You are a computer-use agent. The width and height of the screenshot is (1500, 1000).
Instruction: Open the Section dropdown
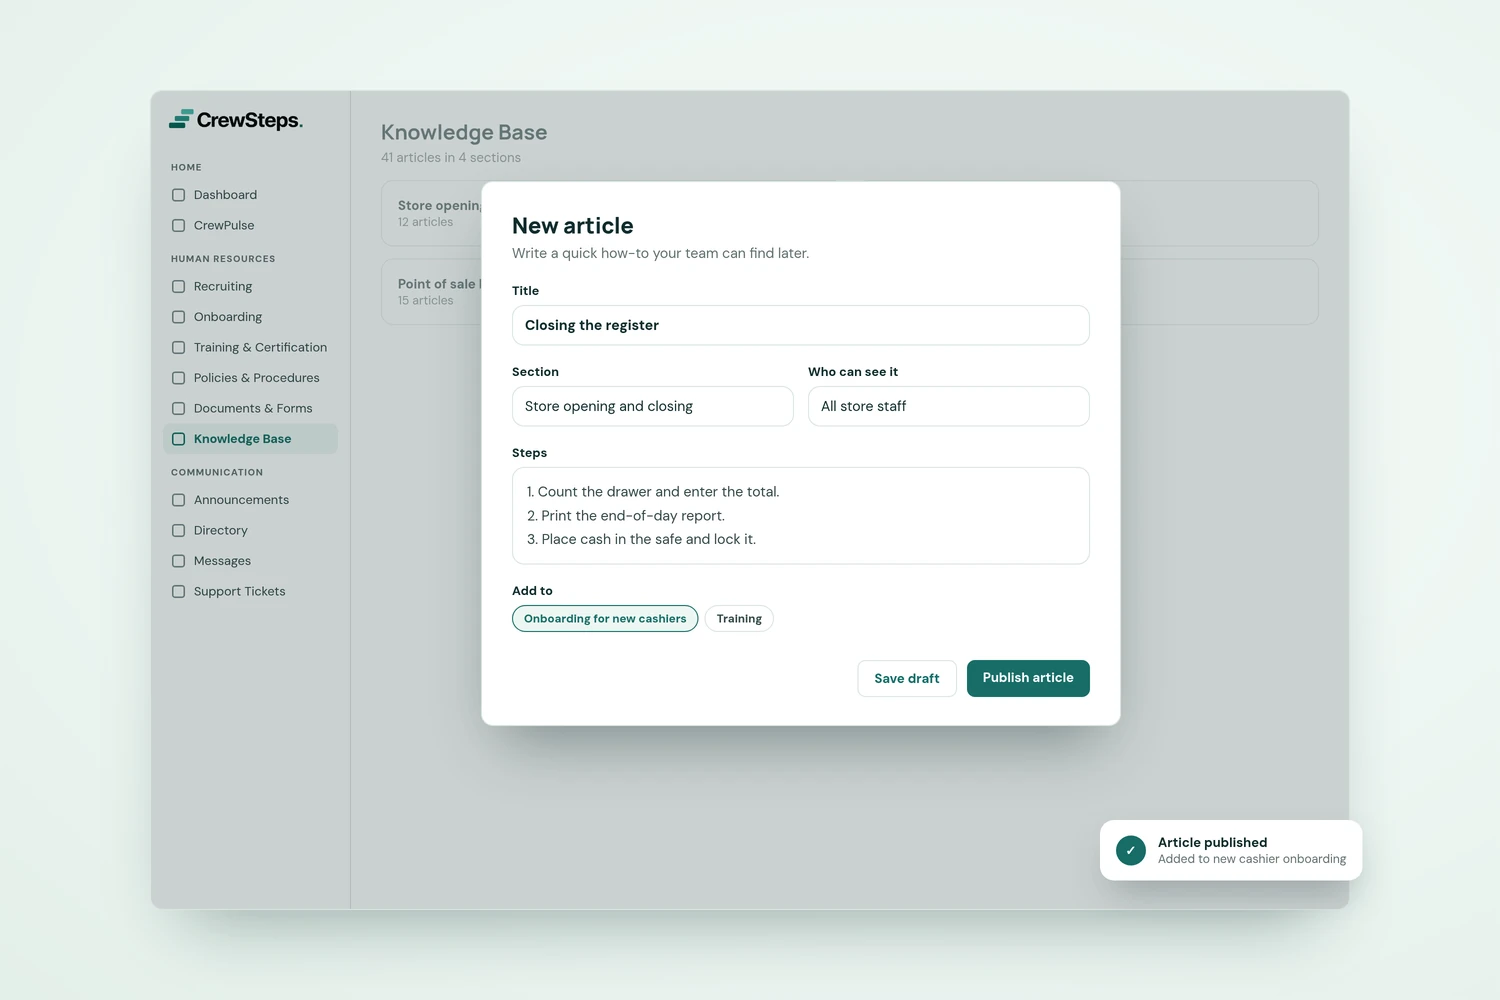coord(653,406)
